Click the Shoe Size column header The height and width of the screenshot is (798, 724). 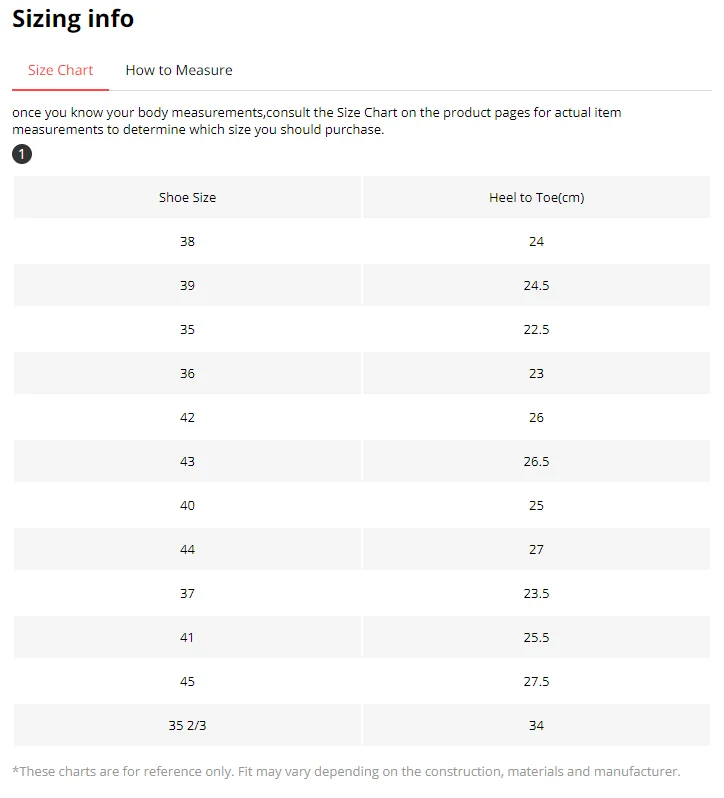[x=187, y=197]
